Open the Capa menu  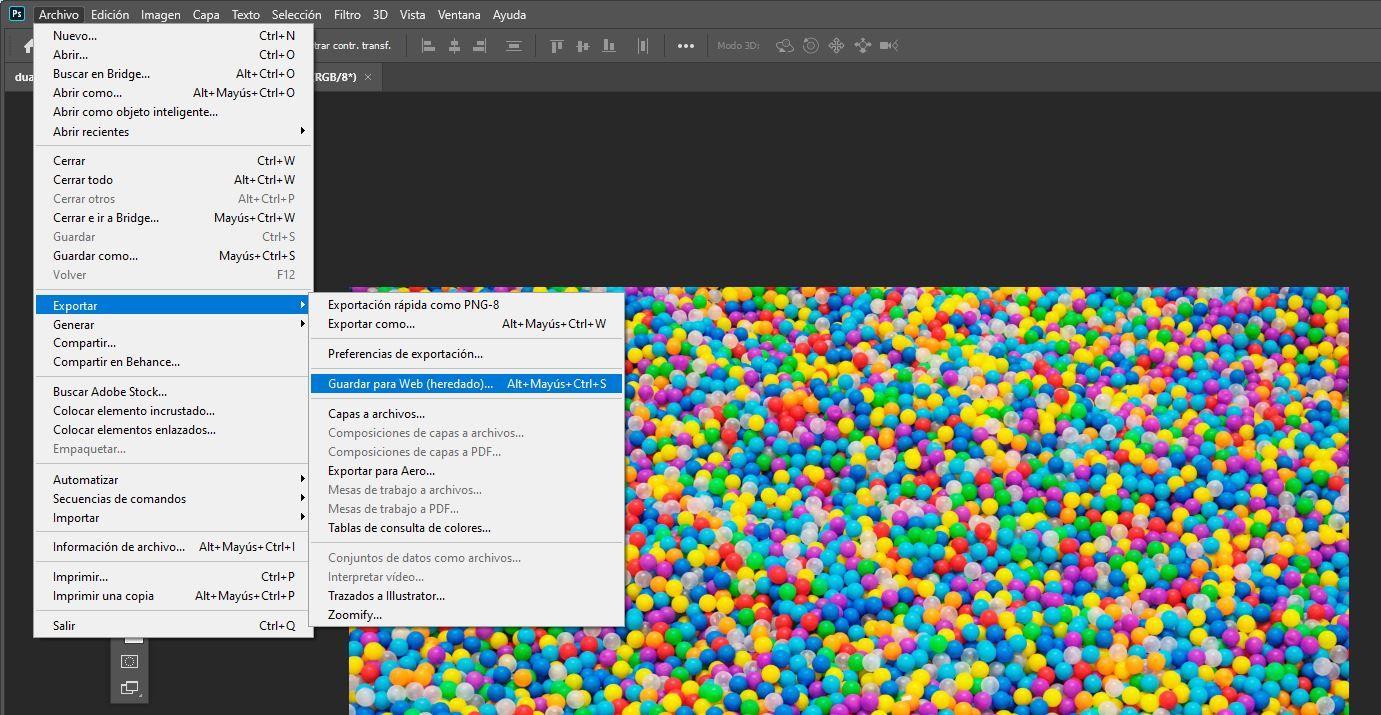point(206,15)
